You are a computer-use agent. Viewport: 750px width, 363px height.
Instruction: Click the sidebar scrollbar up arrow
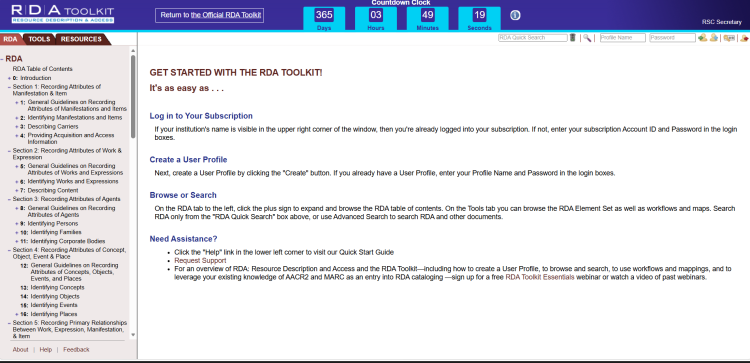click(133, 50)
